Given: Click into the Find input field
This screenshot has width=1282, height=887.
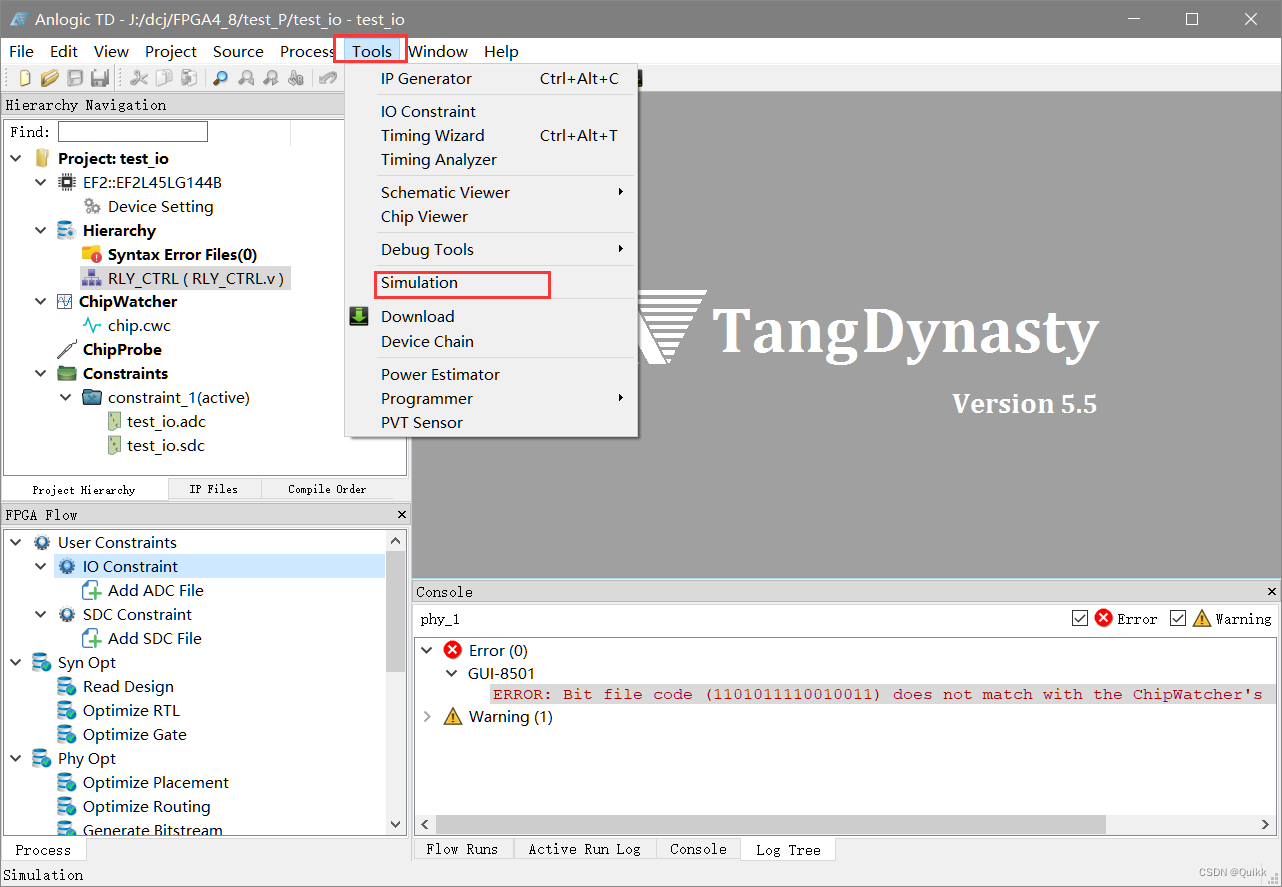Looking at the screenshot, I should tap(133, 131).
